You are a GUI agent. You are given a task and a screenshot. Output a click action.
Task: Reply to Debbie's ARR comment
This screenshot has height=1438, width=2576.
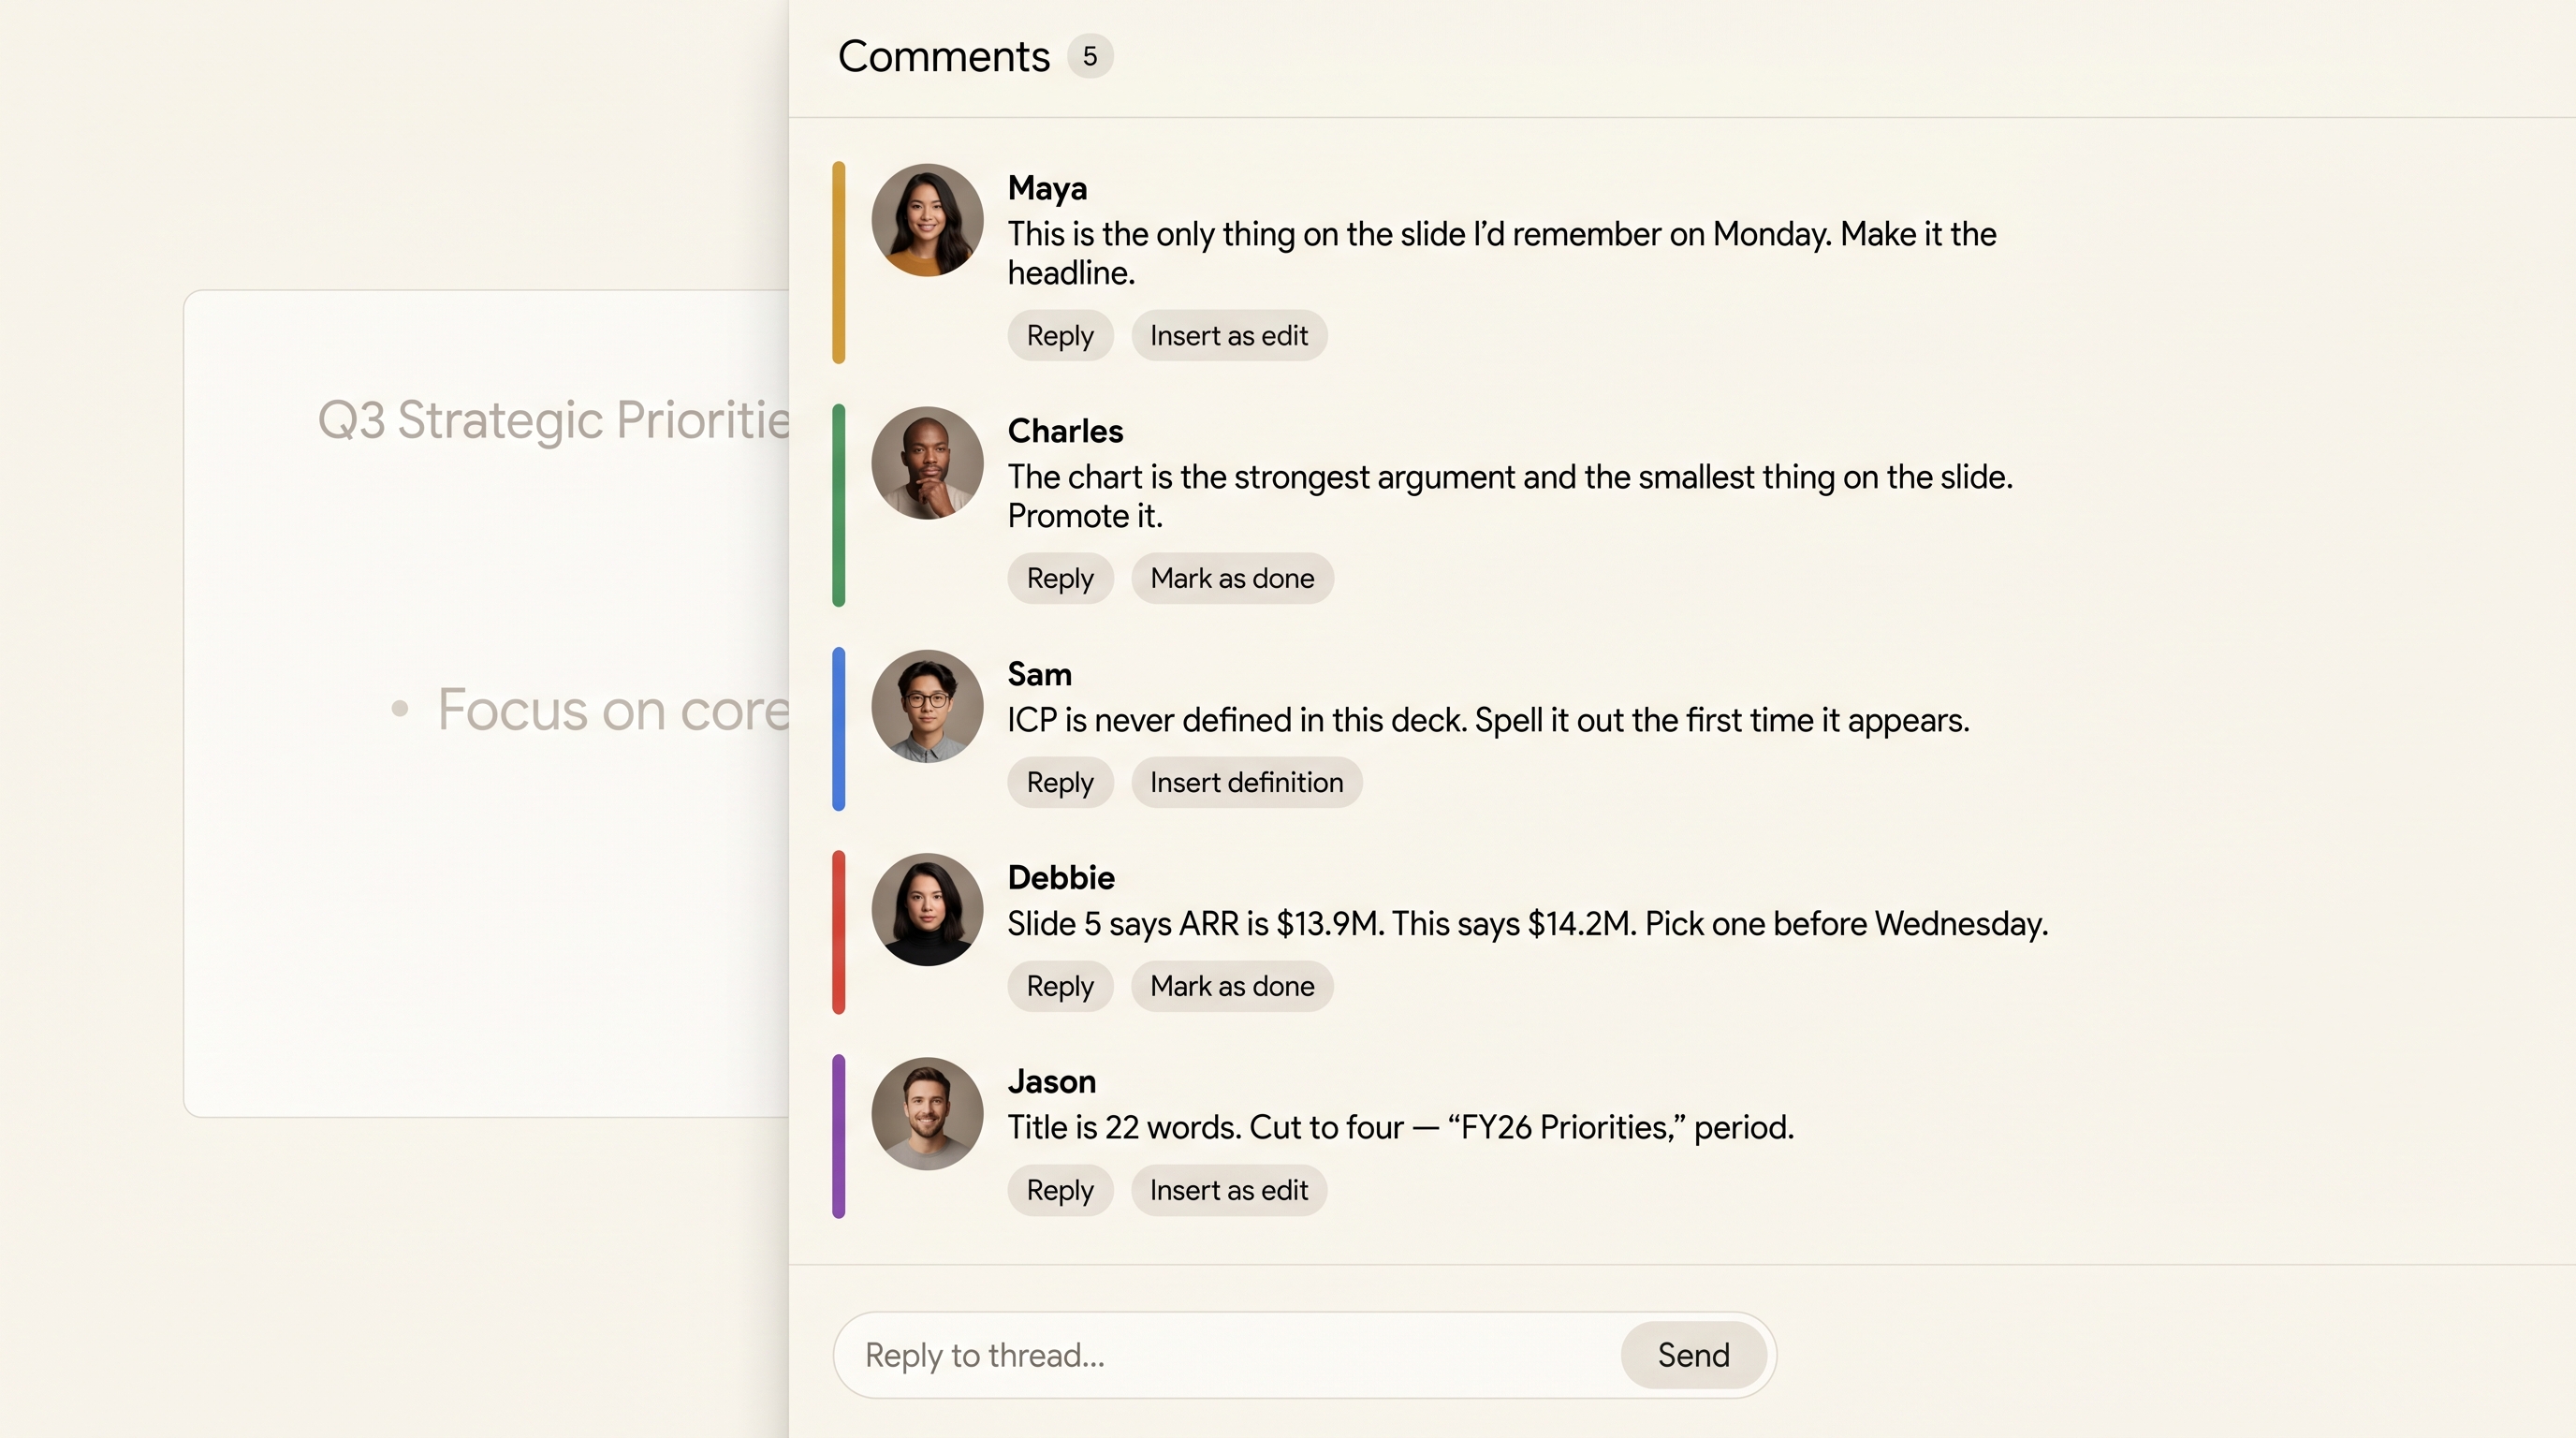point(1060,986)
